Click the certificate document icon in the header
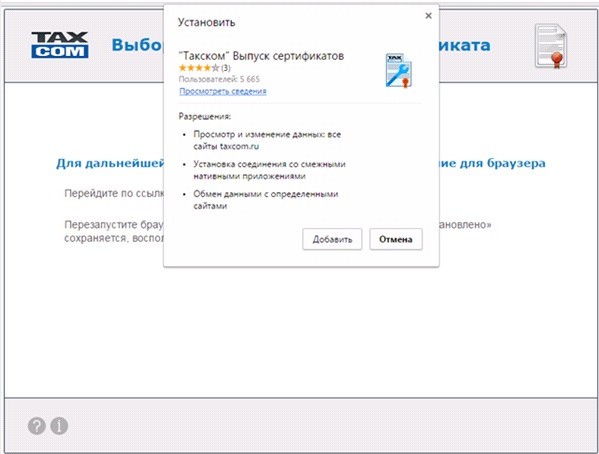Image resolution: width=599 pixels, height=454 pixels. click(x=550, y=46)
